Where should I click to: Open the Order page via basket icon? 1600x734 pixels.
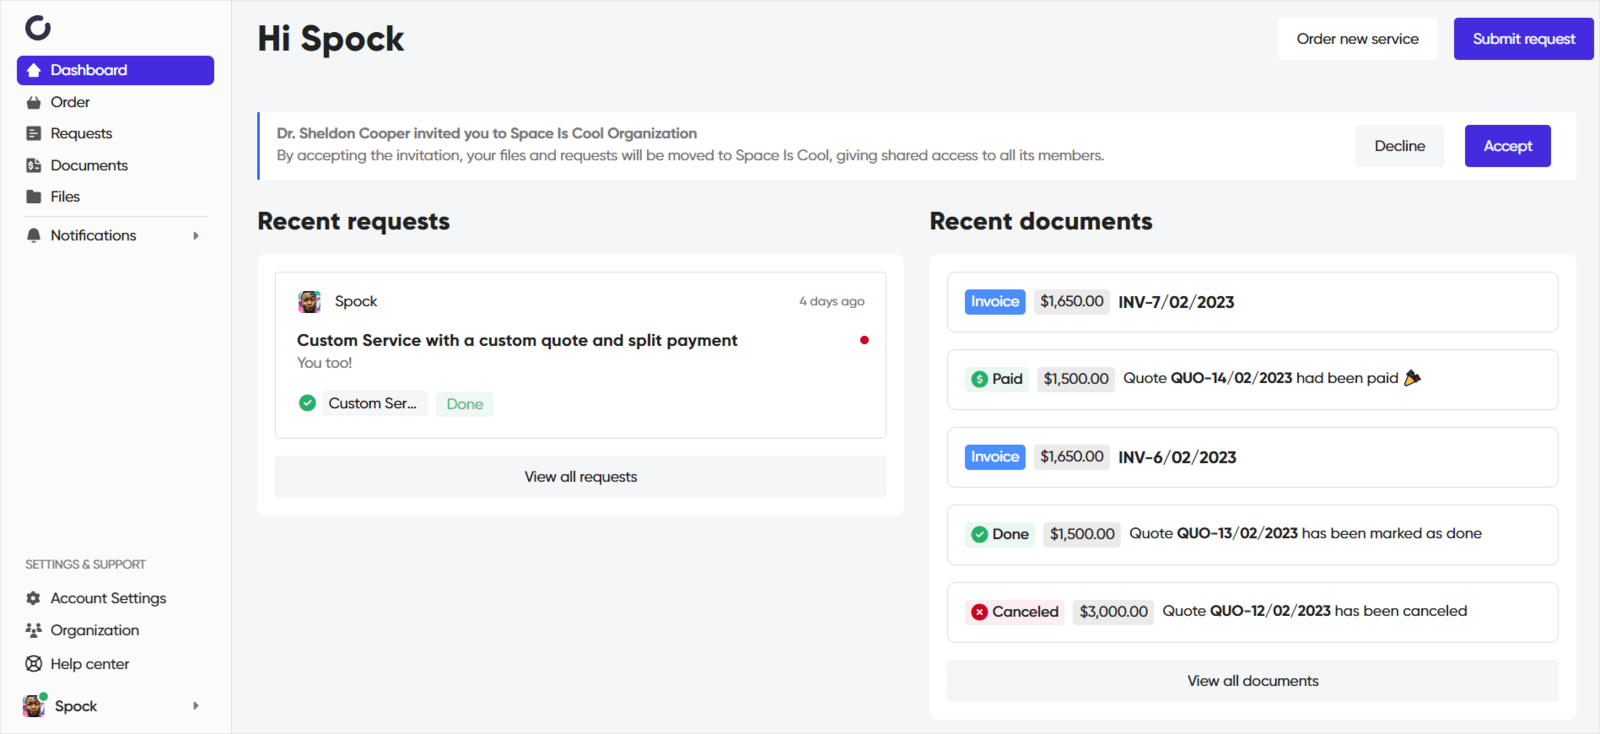[34, 102]
